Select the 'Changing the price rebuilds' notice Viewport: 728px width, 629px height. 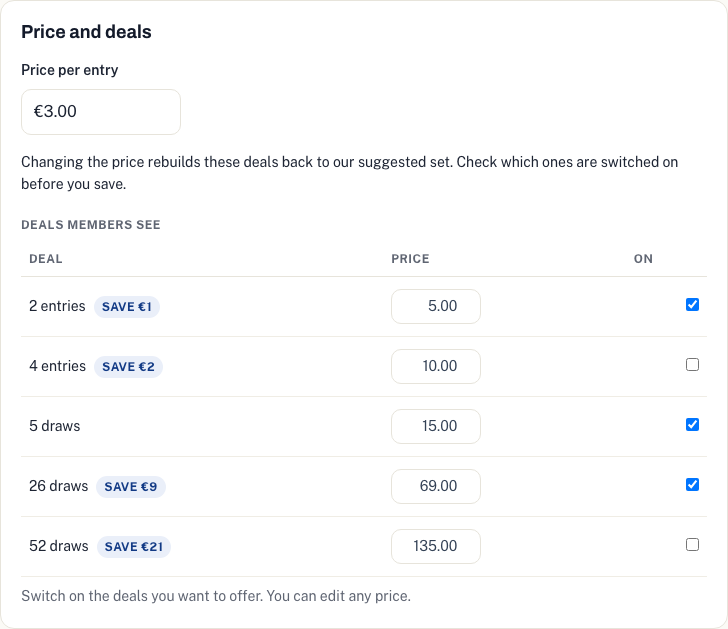click(350, 173)
